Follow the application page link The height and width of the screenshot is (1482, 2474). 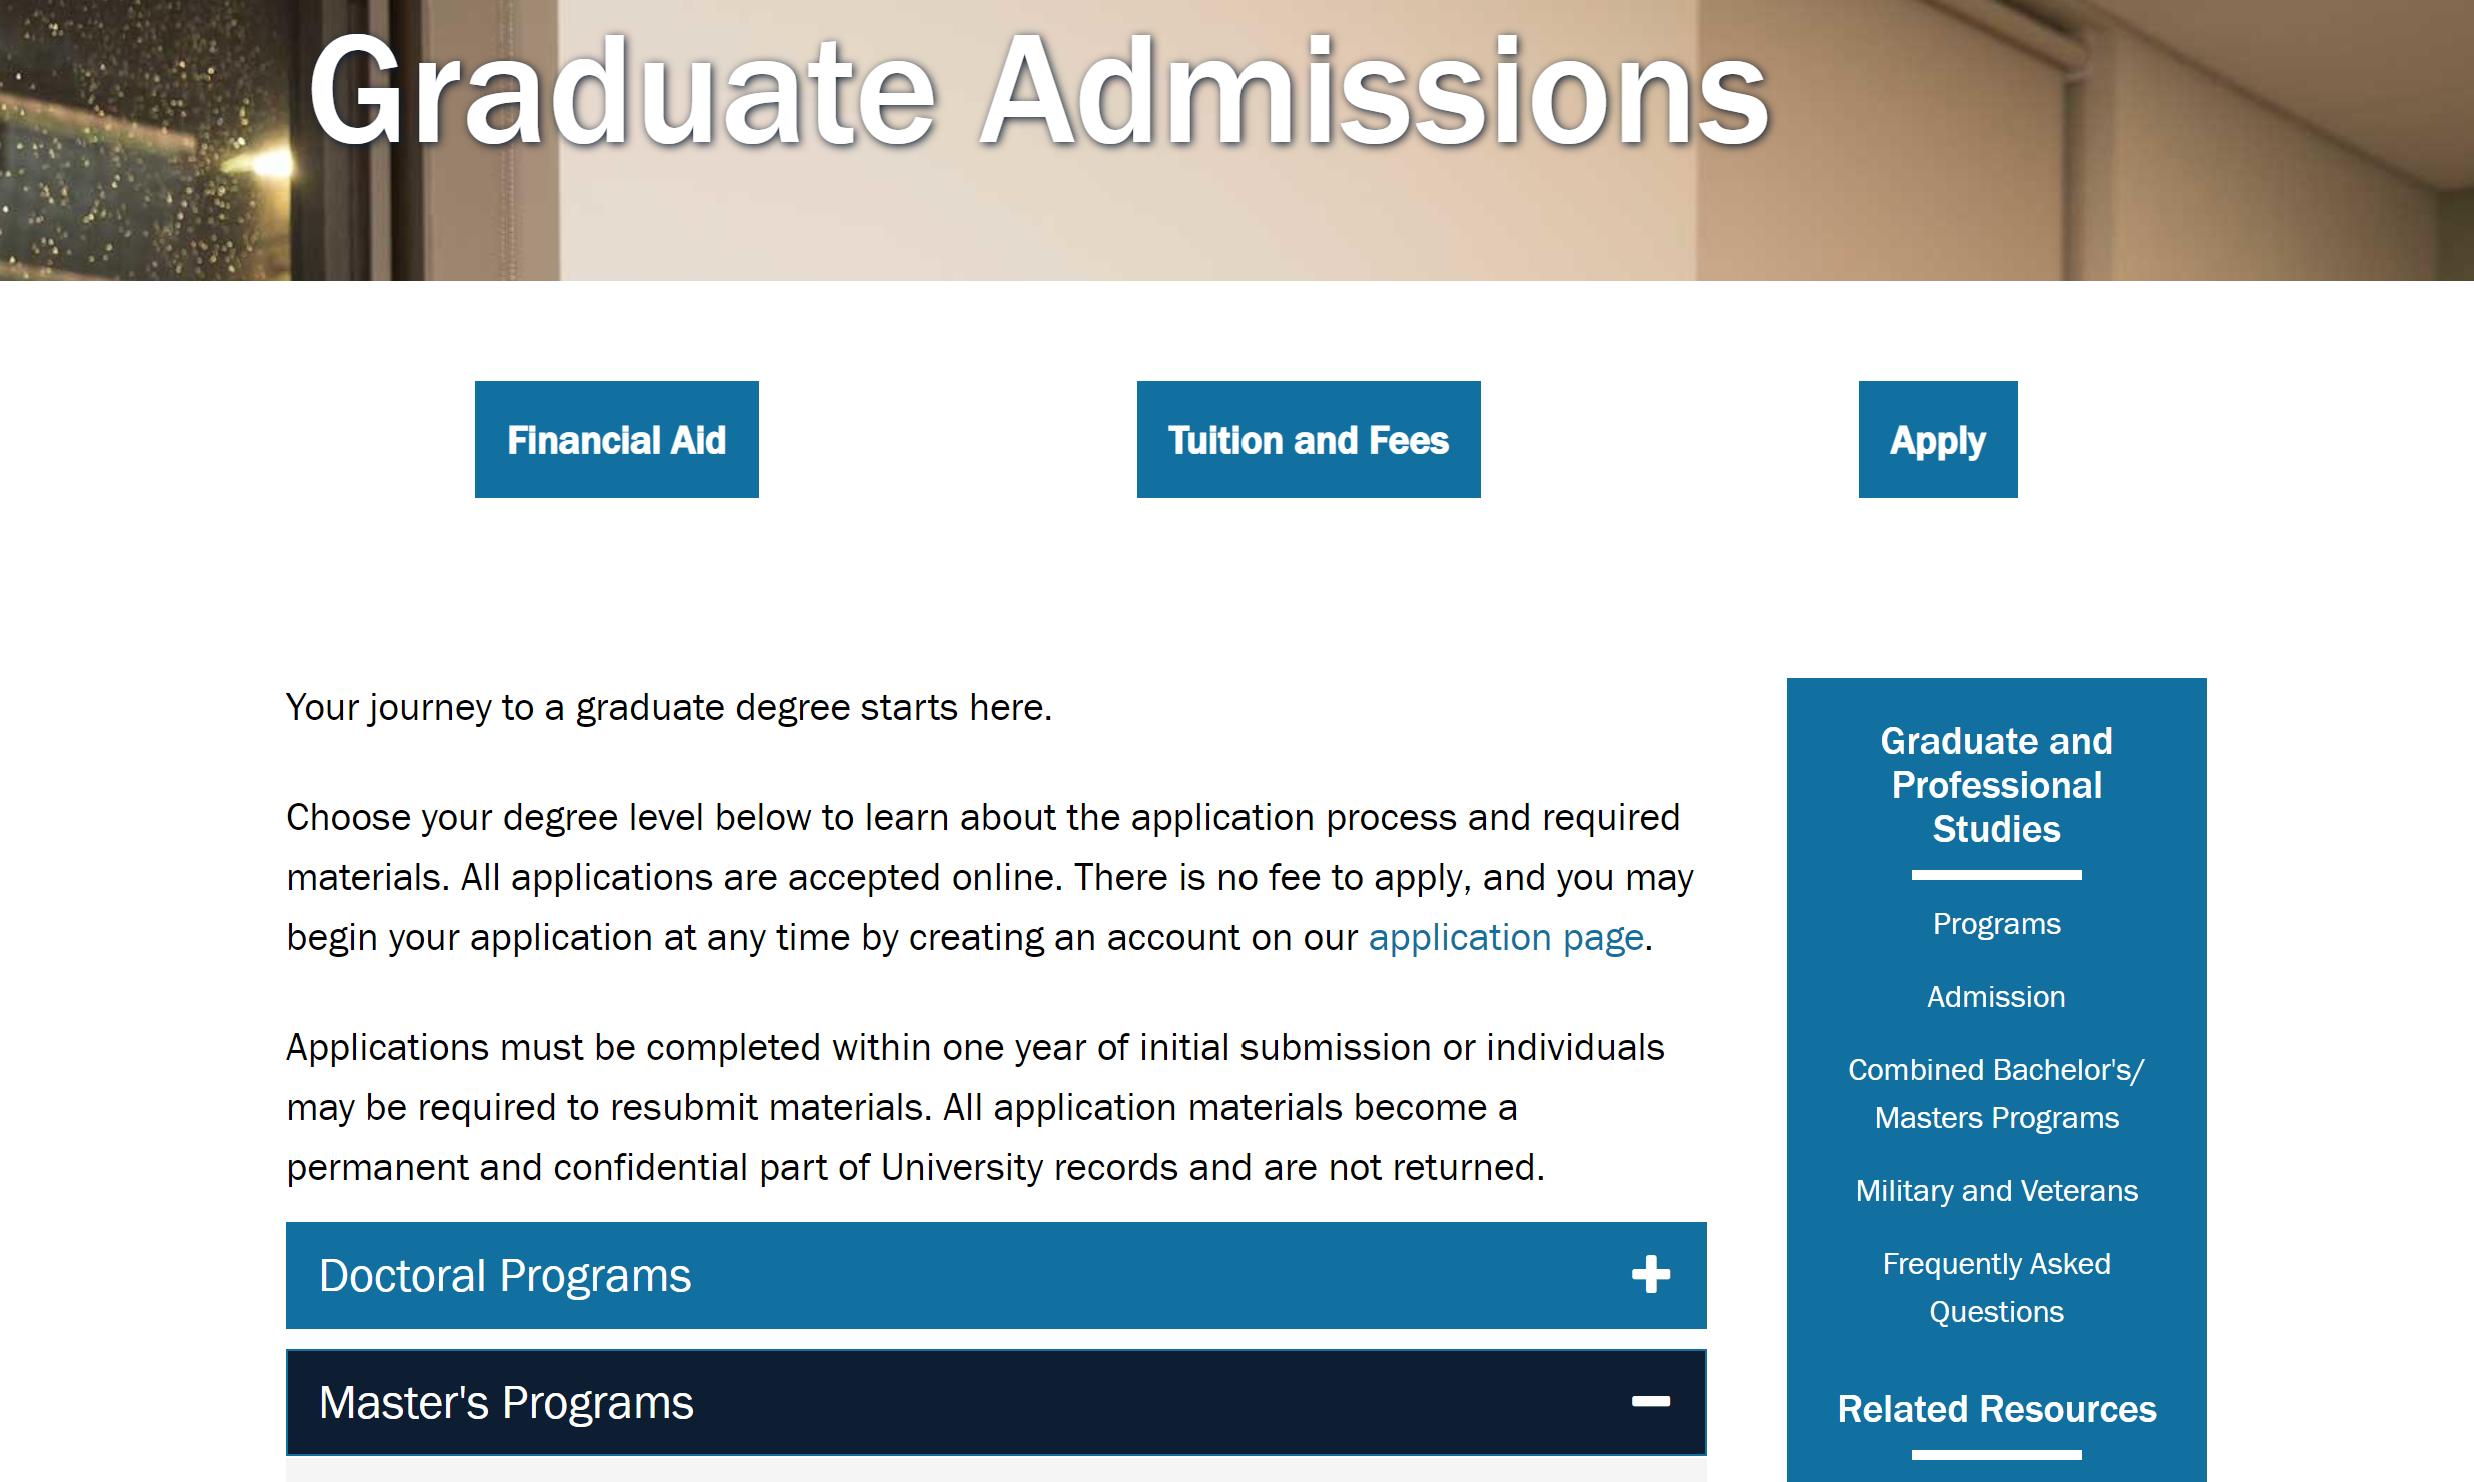[1506, 938]
